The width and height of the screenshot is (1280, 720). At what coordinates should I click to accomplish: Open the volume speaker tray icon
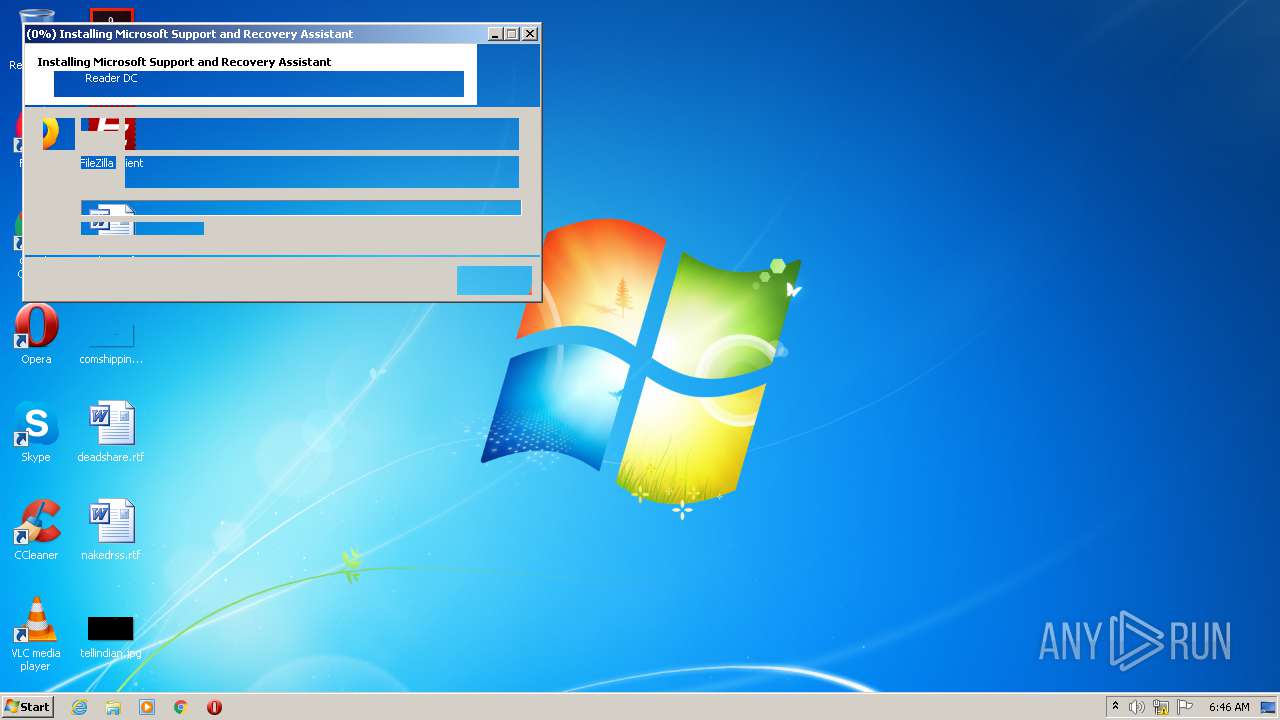pos(1137,707)
